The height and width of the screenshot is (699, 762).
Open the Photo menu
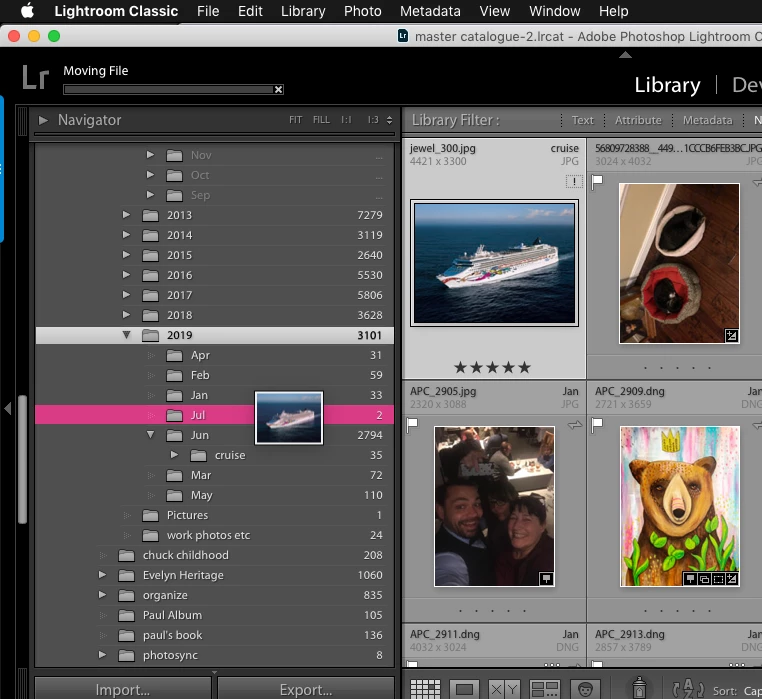363,11
